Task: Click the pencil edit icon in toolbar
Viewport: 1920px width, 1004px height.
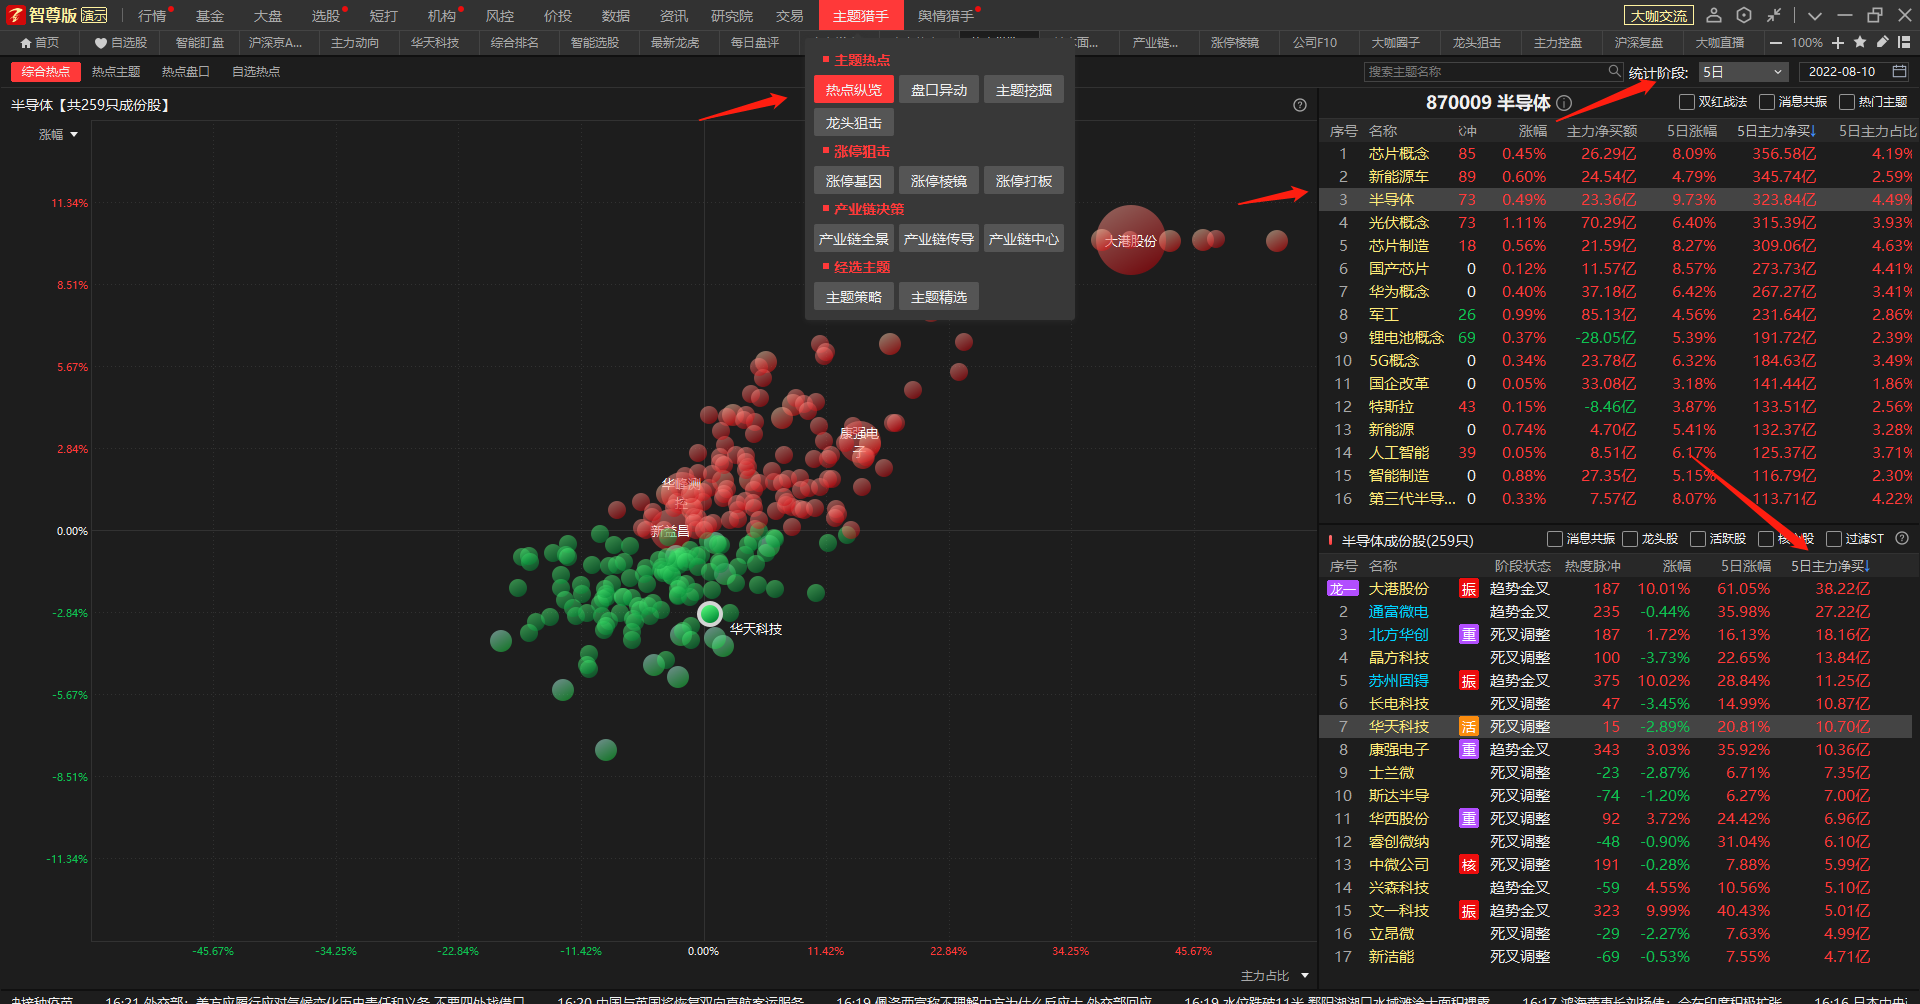Action: (x=1882, y=43)
